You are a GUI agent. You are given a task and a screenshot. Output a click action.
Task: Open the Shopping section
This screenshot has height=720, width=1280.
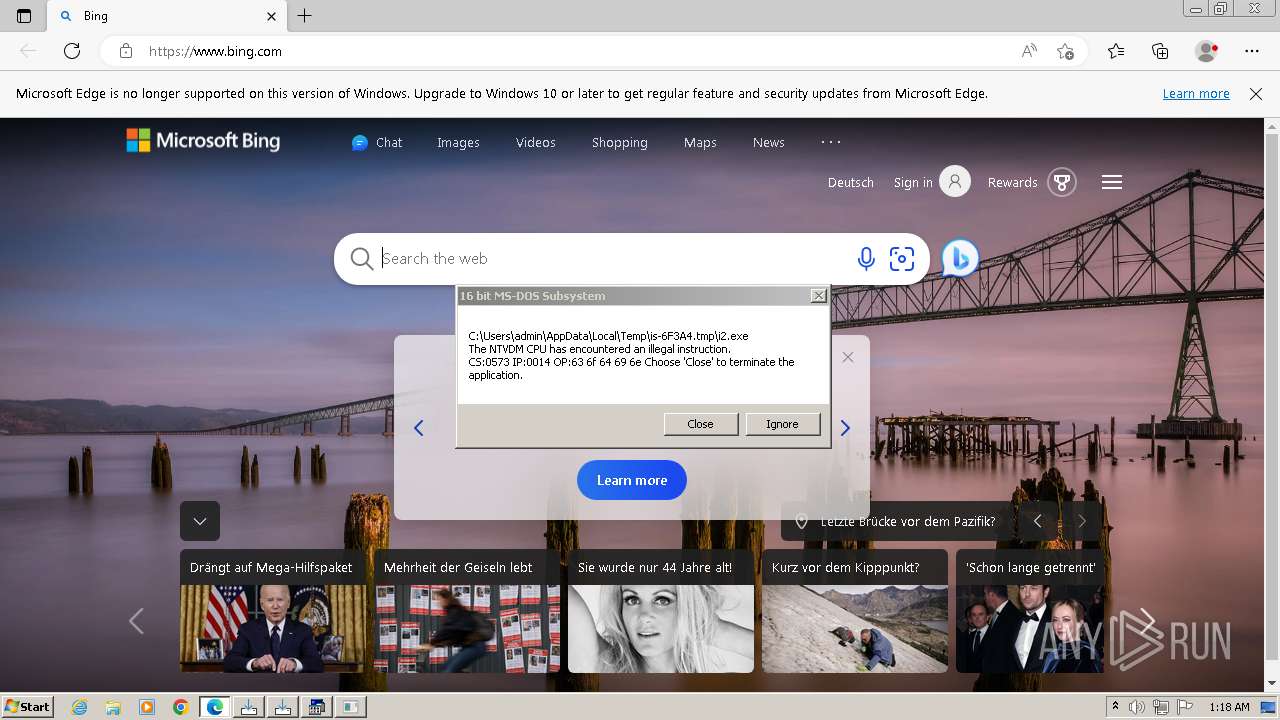[x=619, y=142]
